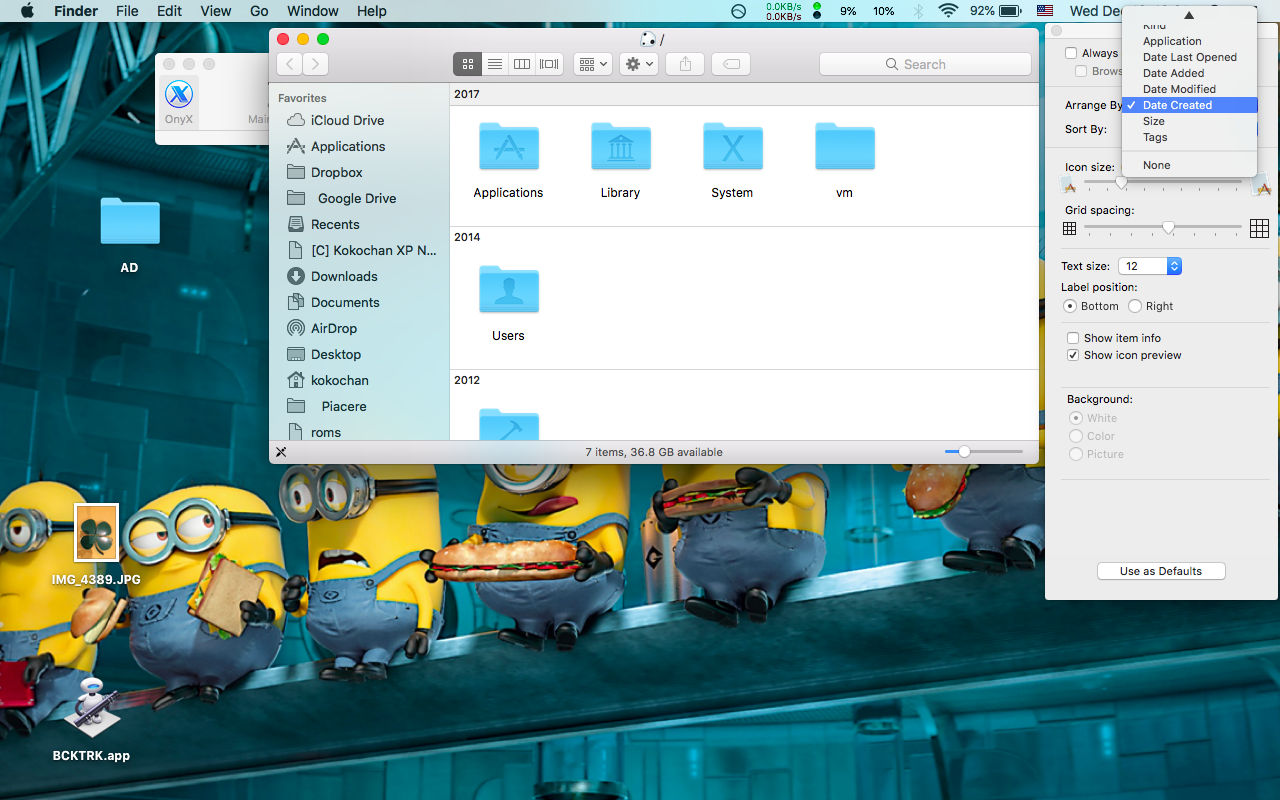Toggle Show icon preview checkbox

(1073, 355)
